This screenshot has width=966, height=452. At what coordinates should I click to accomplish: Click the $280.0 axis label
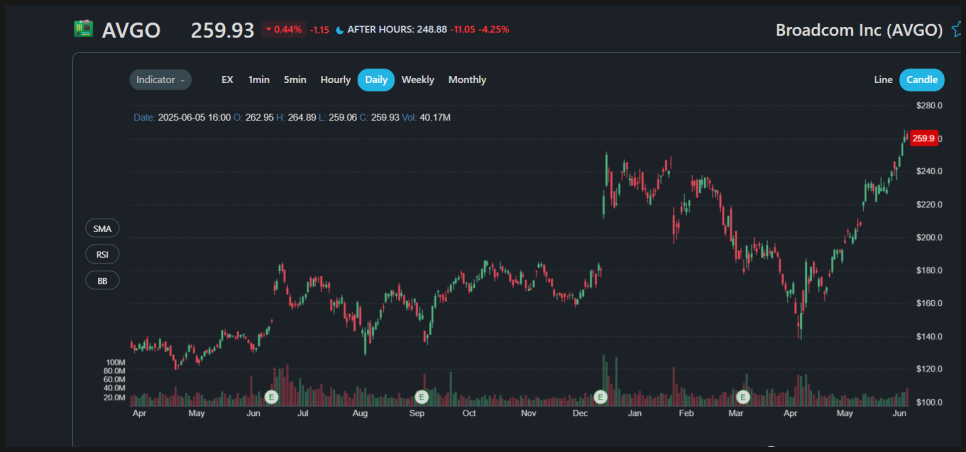pyautogui.click(x=927, y=105)
